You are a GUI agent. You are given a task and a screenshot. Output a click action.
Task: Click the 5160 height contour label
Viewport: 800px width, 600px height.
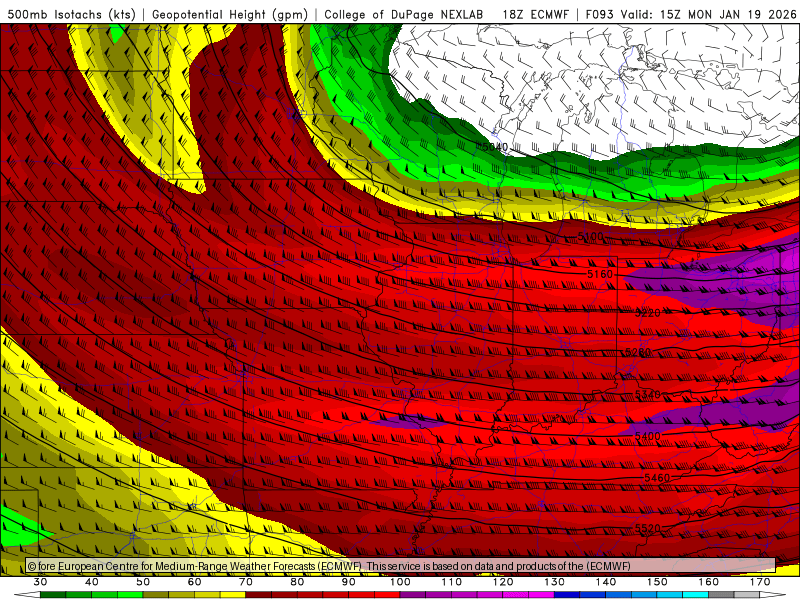point(599,274)
